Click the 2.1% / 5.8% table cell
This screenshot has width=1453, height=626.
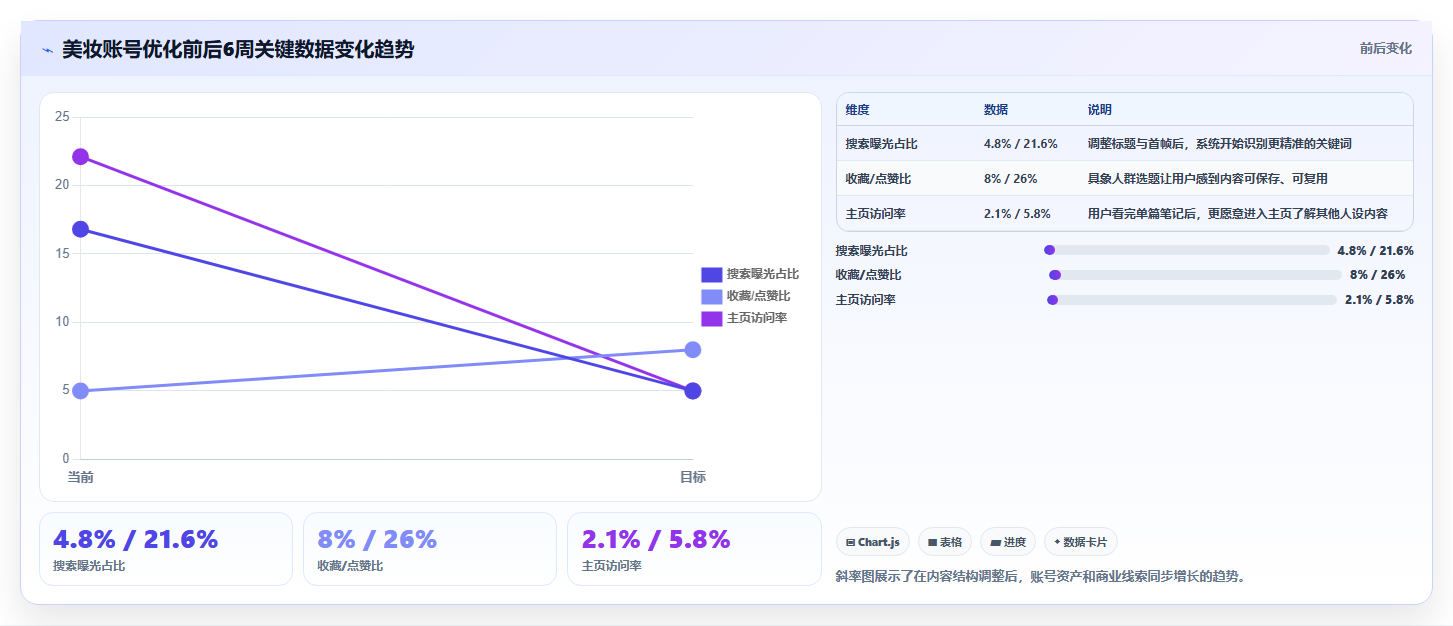pyautogui.click(x=1017, y=214)
